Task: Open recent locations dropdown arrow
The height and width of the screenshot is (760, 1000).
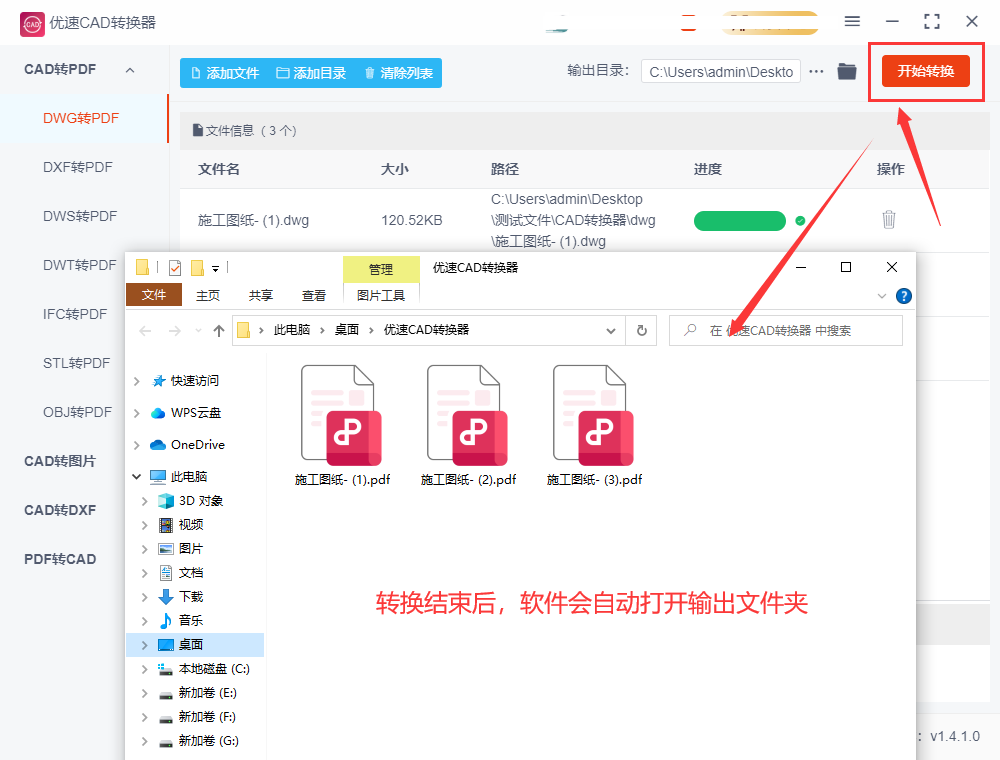Action: tap(198, 330)
